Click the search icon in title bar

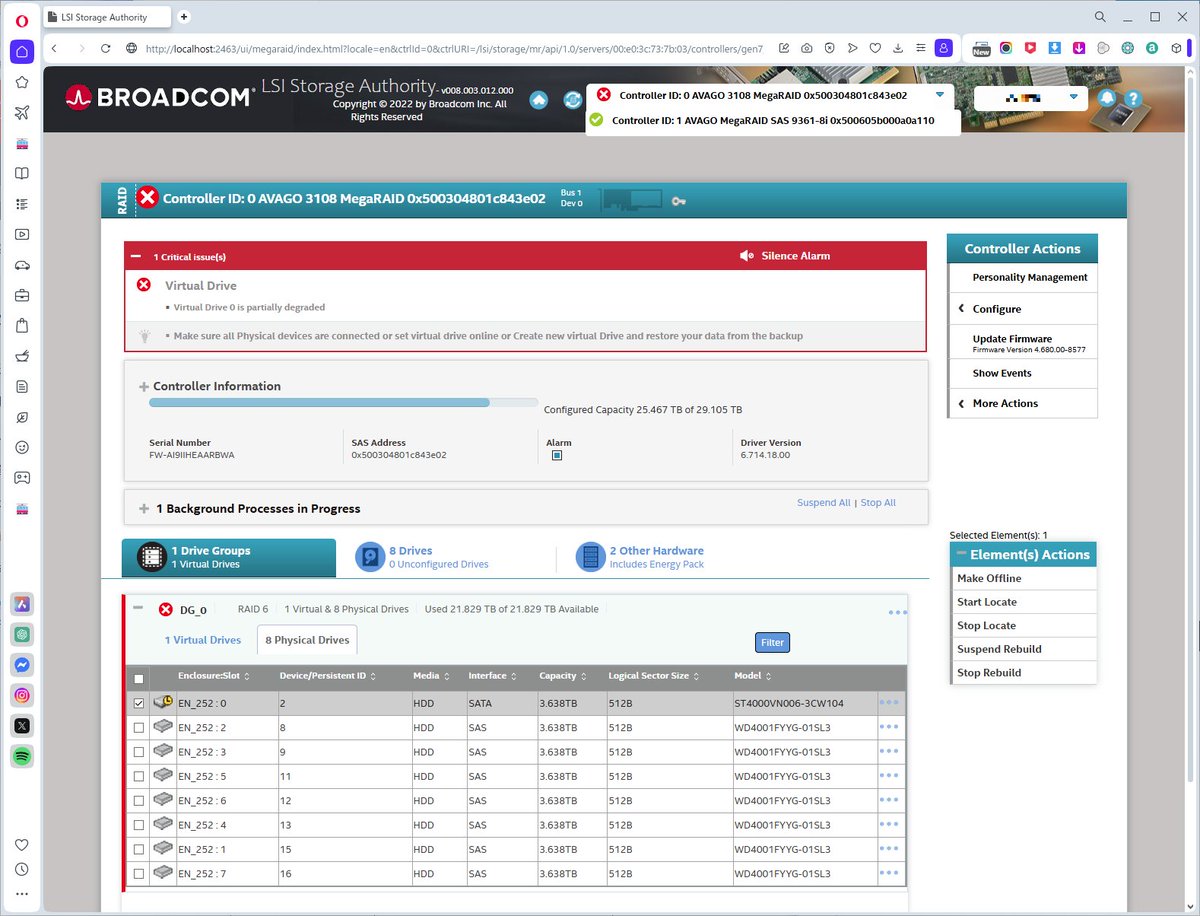(x=1101, y=17)
